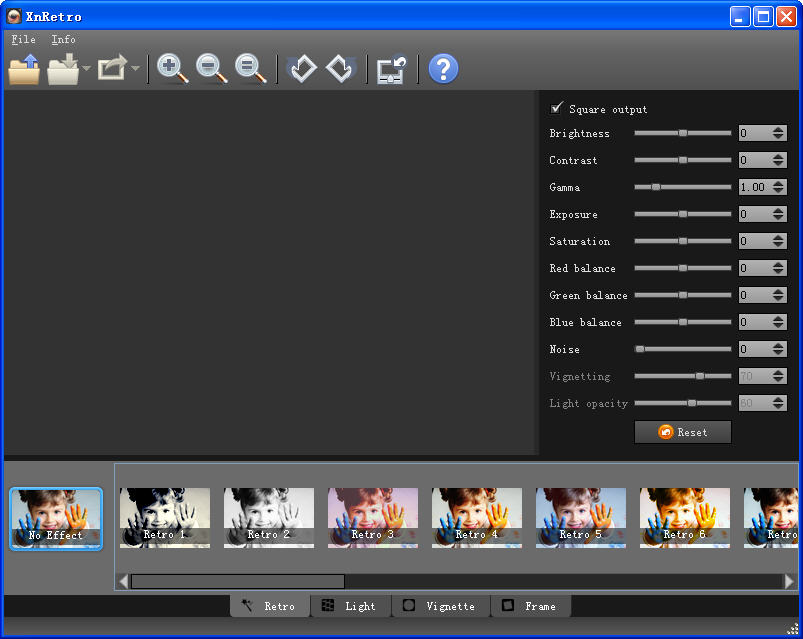Click the effects scrollbar right arrow
This screenshot has height=639, width=803.
coord(790,581)
